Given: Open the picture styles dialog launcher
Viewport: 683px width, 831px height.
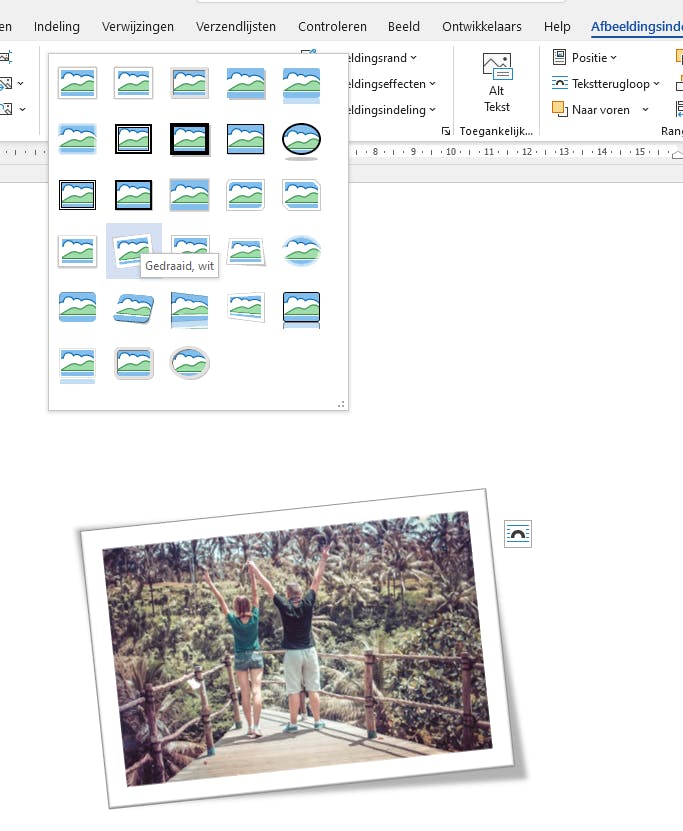Looking at the screenshot, I should coord(446,131).
